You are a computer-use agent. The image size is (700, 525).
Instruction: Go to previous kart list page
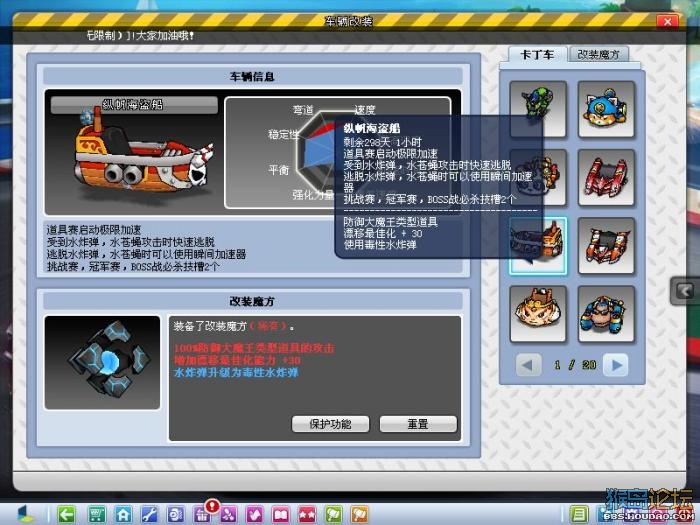point(528,365)
